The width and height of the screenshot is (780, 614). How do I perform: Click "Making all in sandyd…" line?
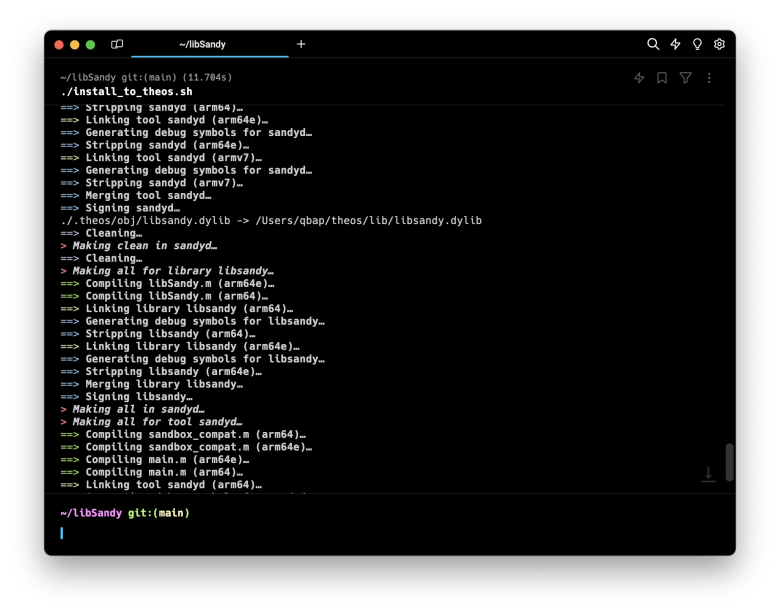pos(132,409)
